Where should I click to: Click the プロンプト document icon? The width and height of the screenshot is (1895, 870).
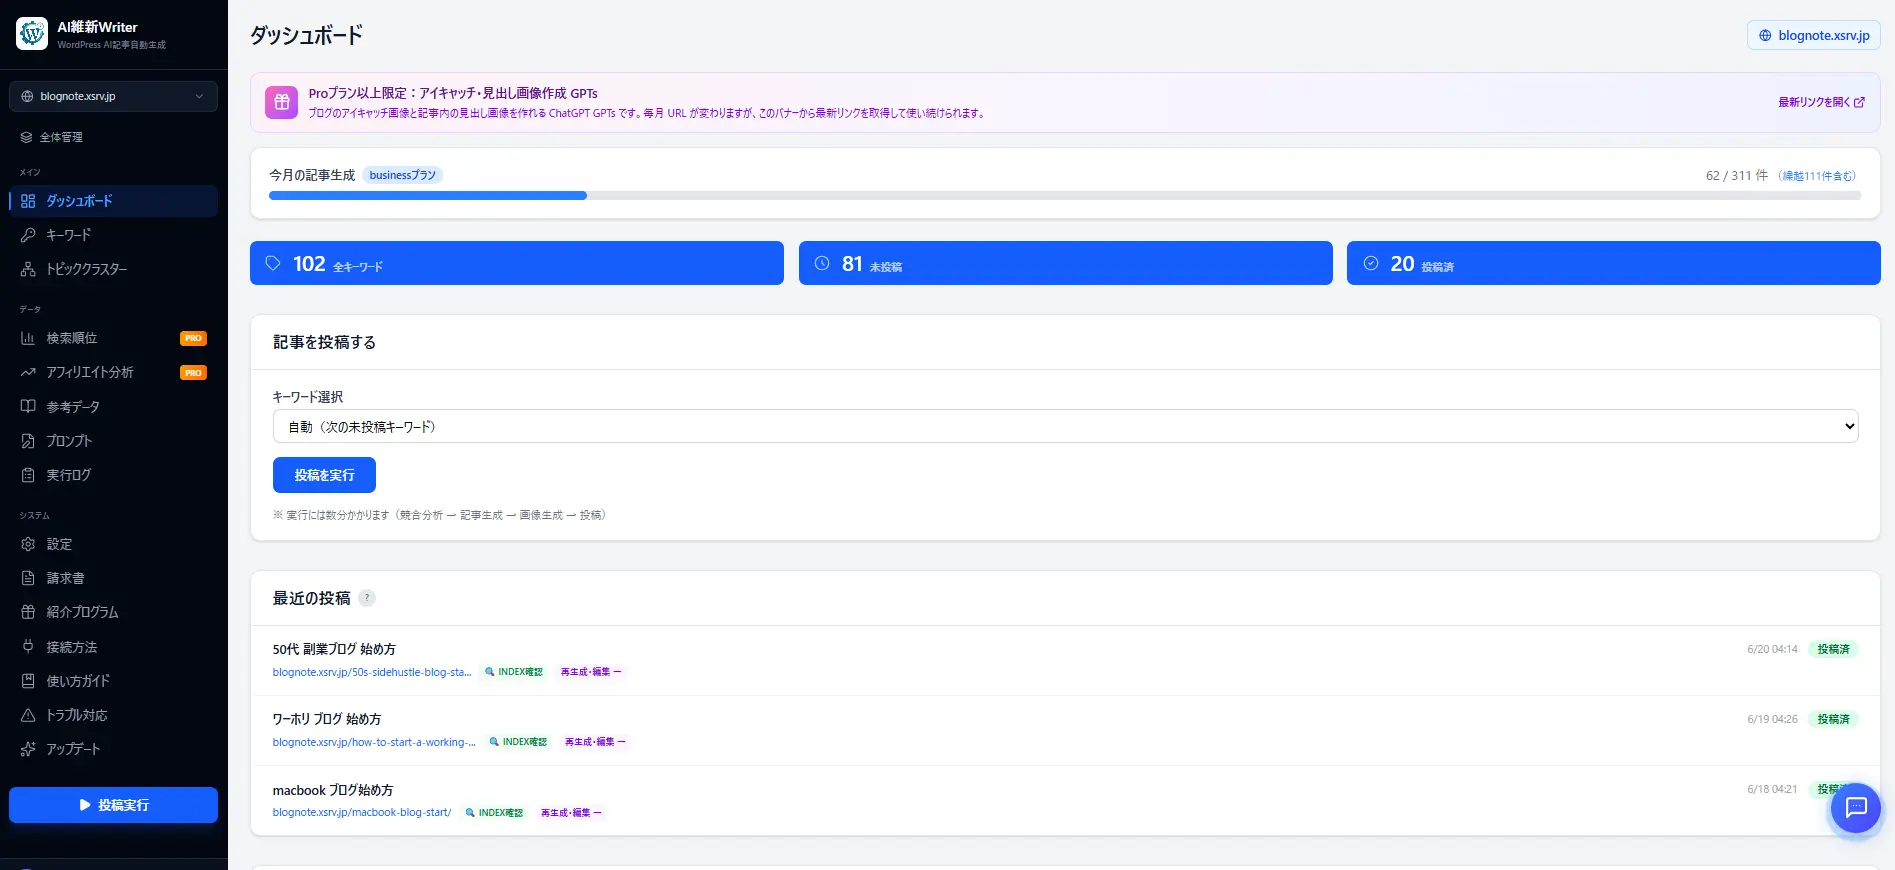coord(28,441)
